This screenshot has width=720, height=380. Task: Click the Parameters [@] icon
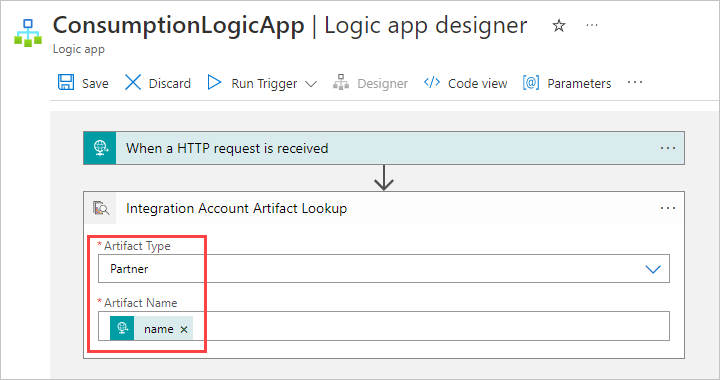click(531, 83)
